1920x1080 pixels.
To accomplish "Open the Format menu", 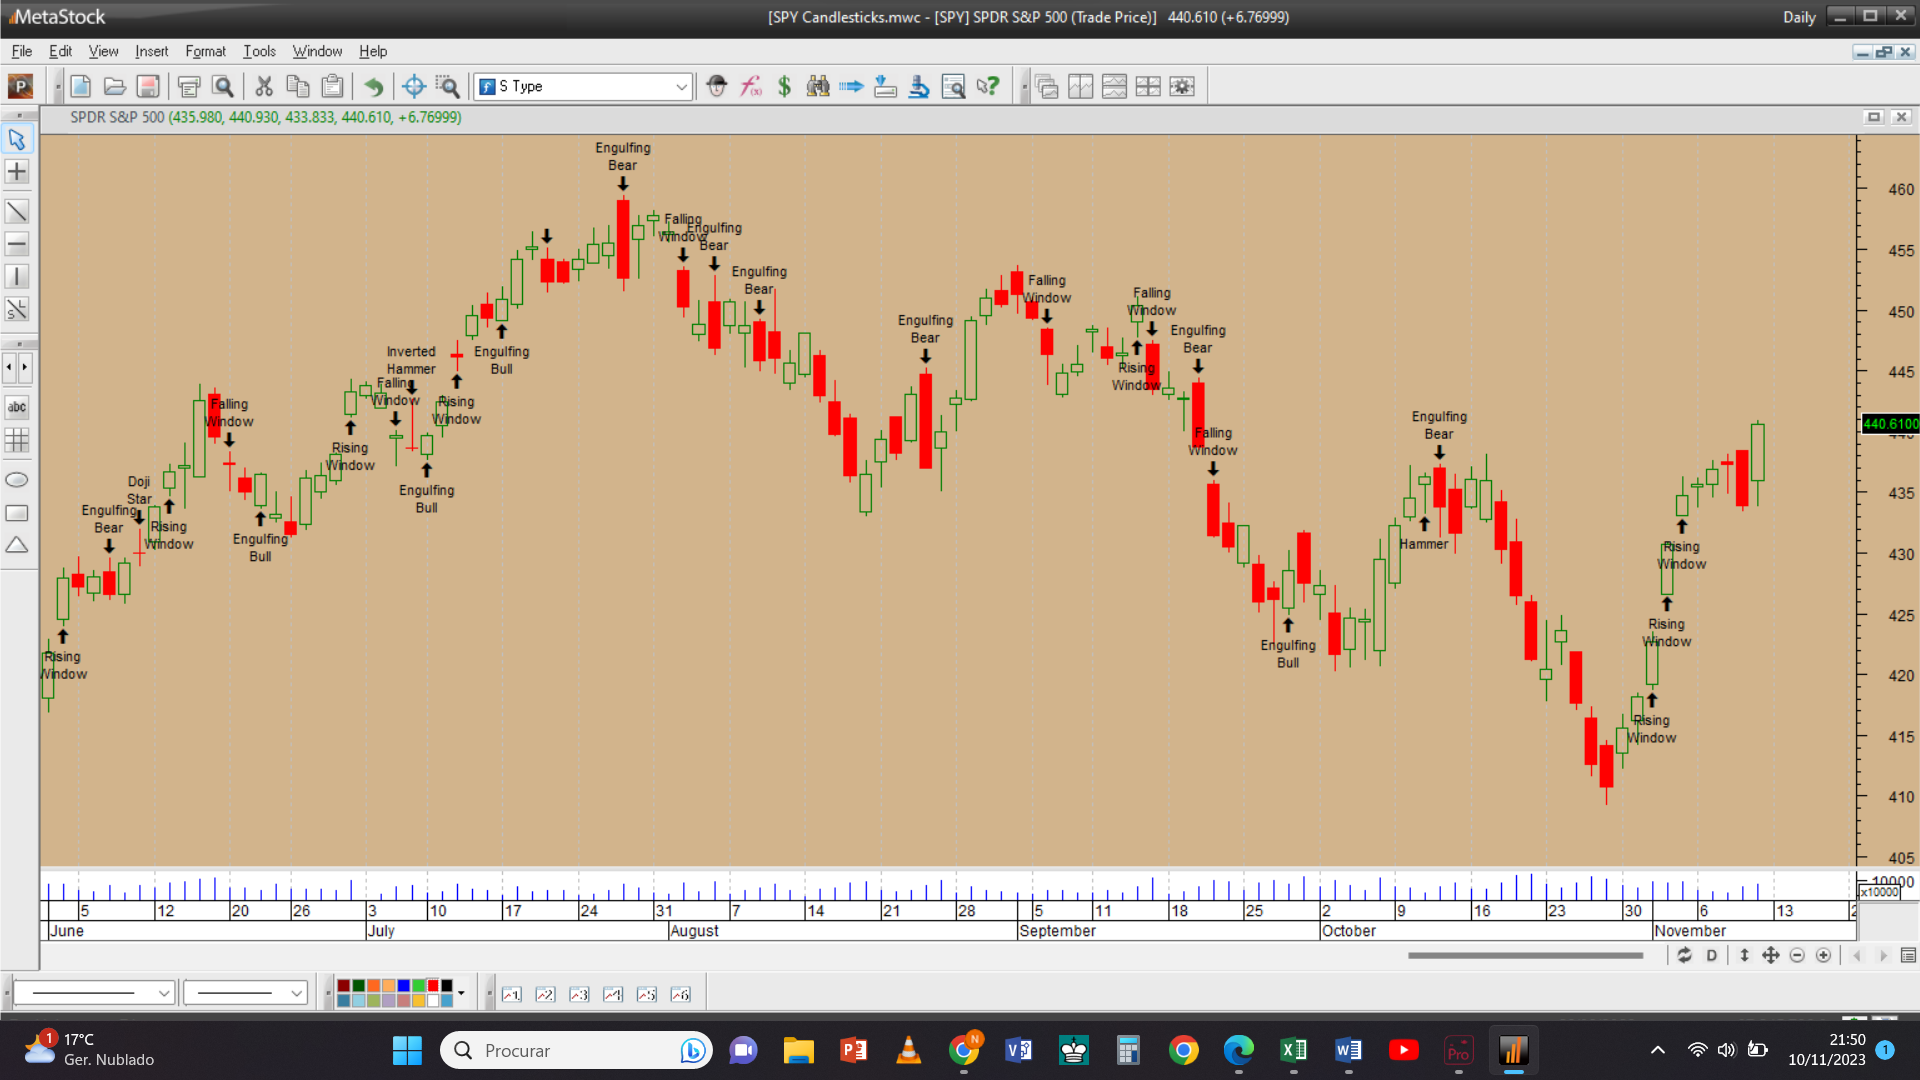I will coord(205,51).
